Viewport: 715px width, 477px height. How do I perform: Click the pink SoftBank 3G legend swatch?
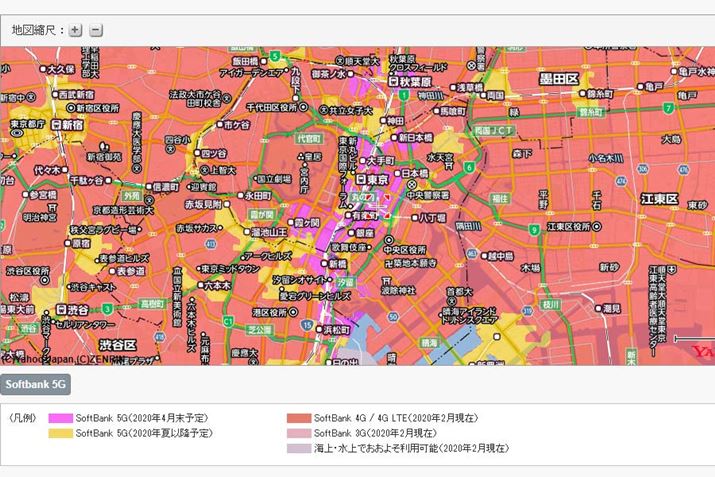[x=299, y=433]
